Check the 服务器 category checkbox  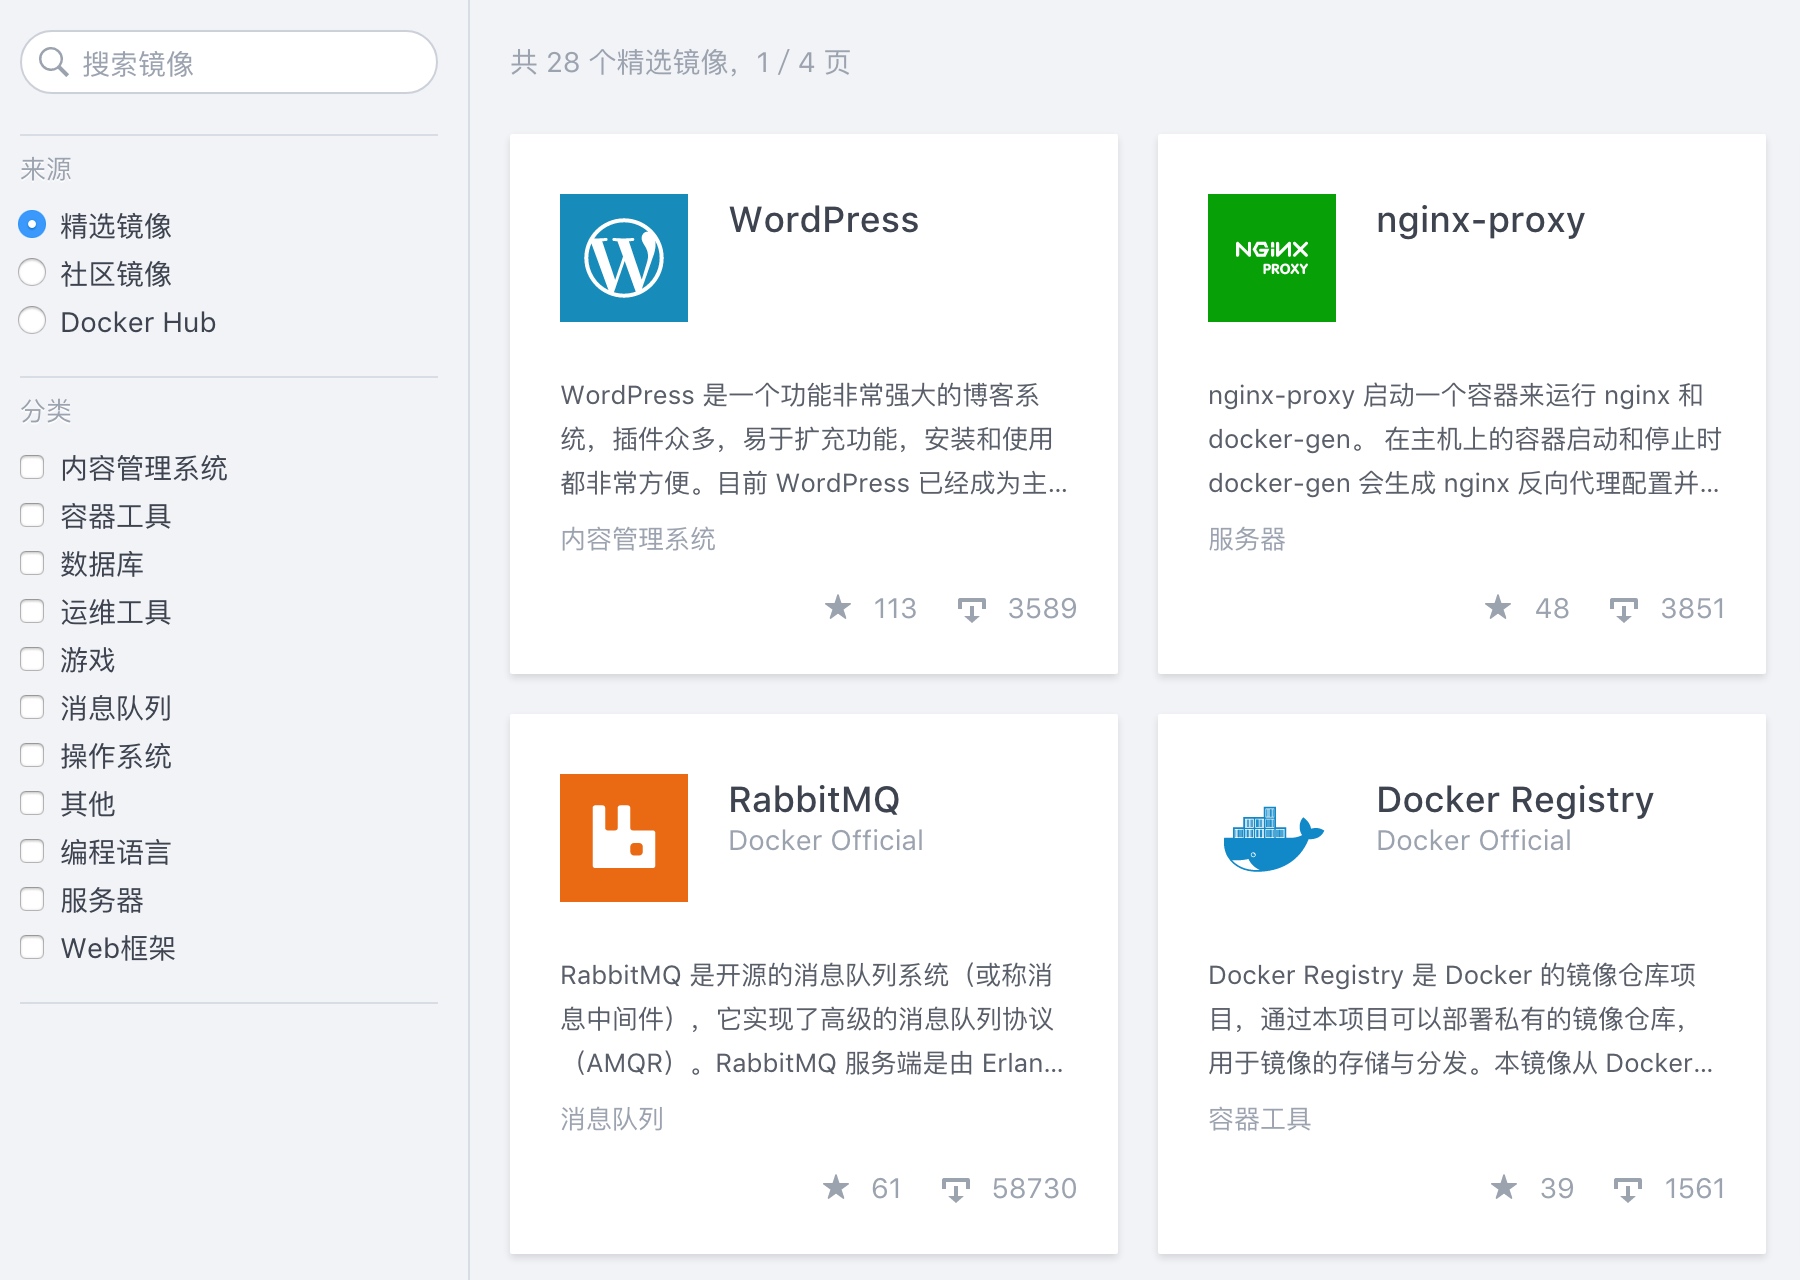coord(32,899)
